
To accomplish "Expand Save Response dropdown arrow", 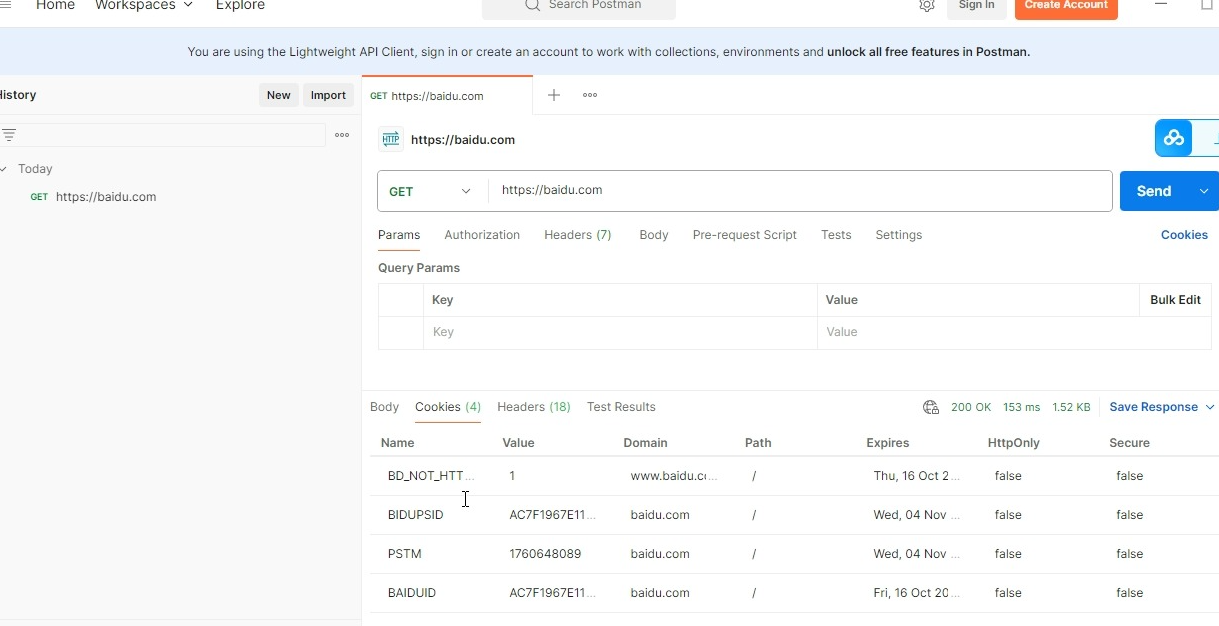I will click(x=1210, y=407).
